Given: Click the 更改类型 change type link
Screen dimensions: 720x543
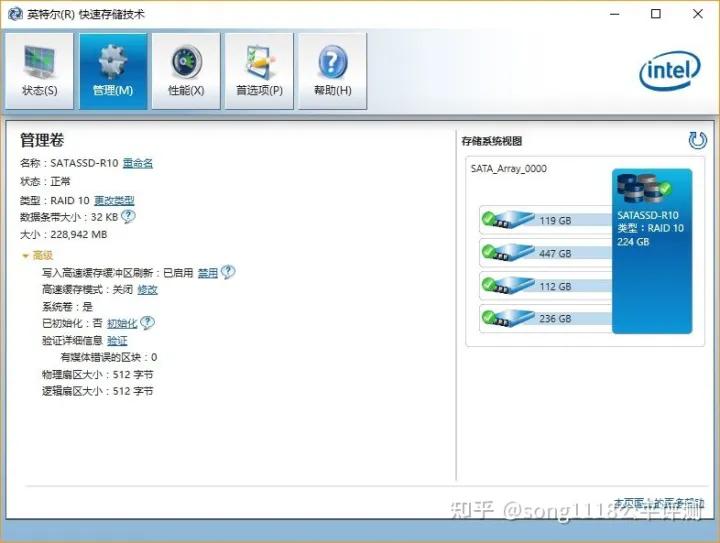Looking at the screenshot, I should point(114,201).
